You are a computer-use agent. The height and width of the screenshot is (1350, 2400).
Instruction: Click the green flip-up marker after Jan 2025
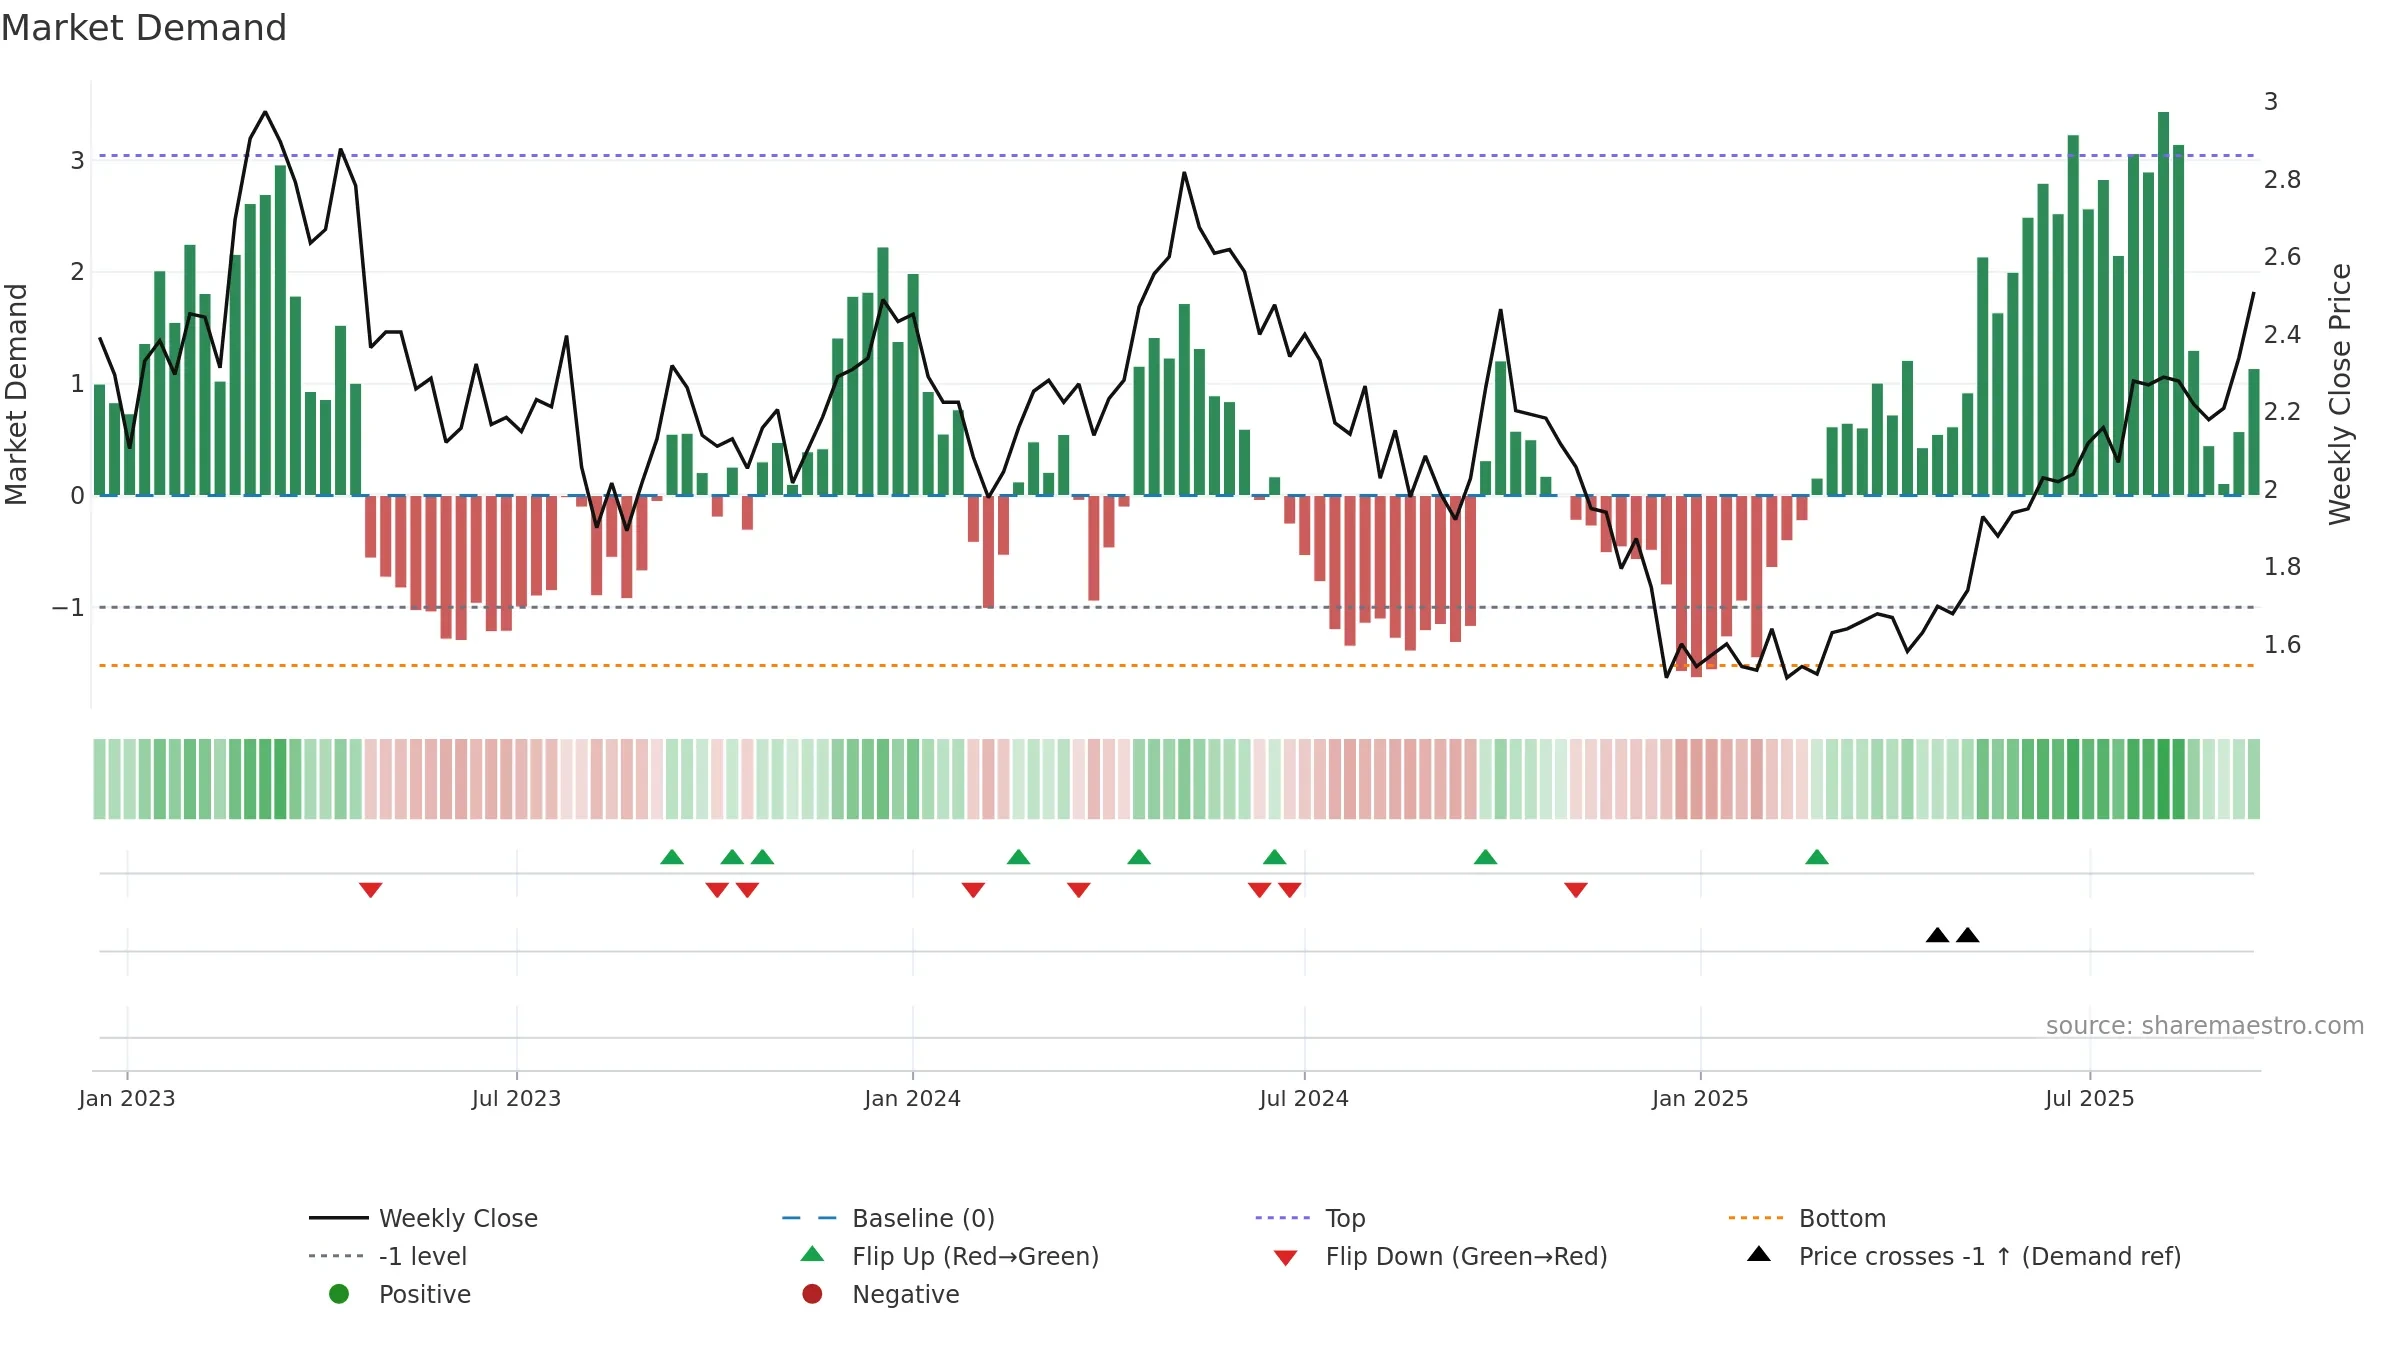(x=1817, y=857)
